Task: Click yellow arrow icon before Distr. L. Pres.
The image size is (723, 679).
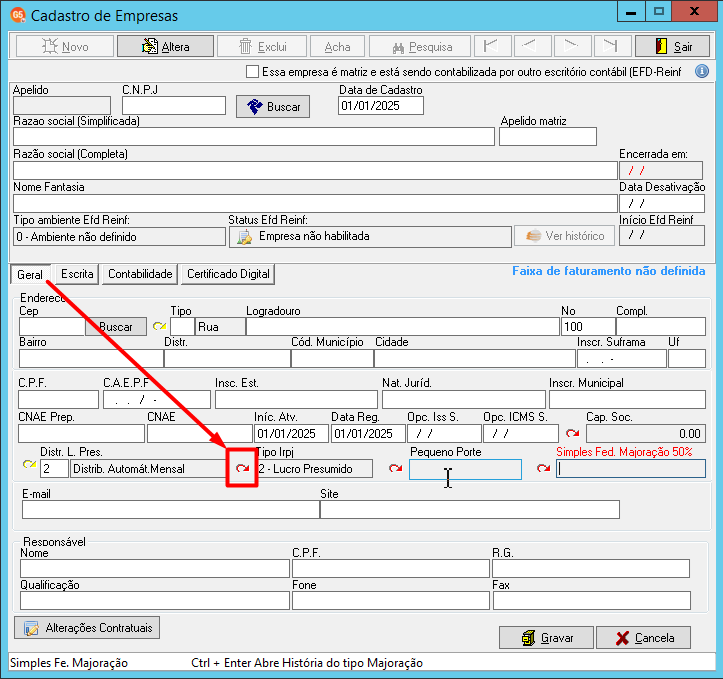Action: coord(30,465)
